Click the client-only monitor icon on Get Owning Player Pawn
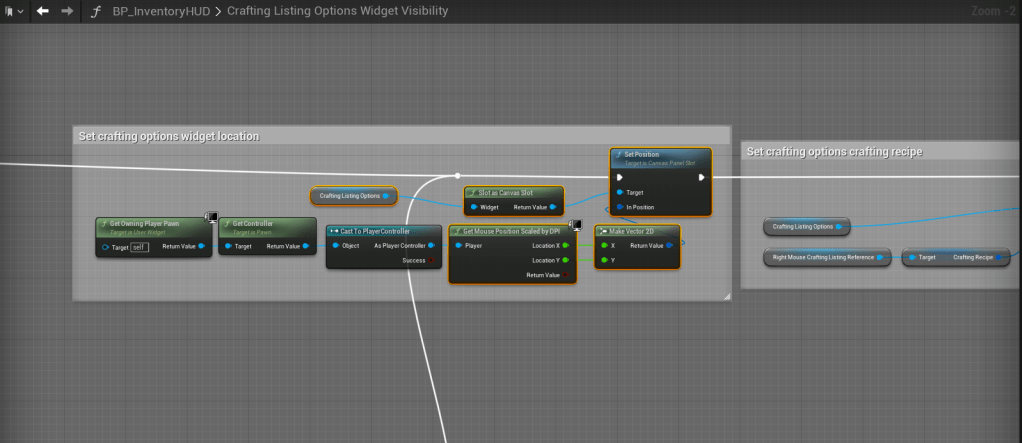 tap(212, 218)
